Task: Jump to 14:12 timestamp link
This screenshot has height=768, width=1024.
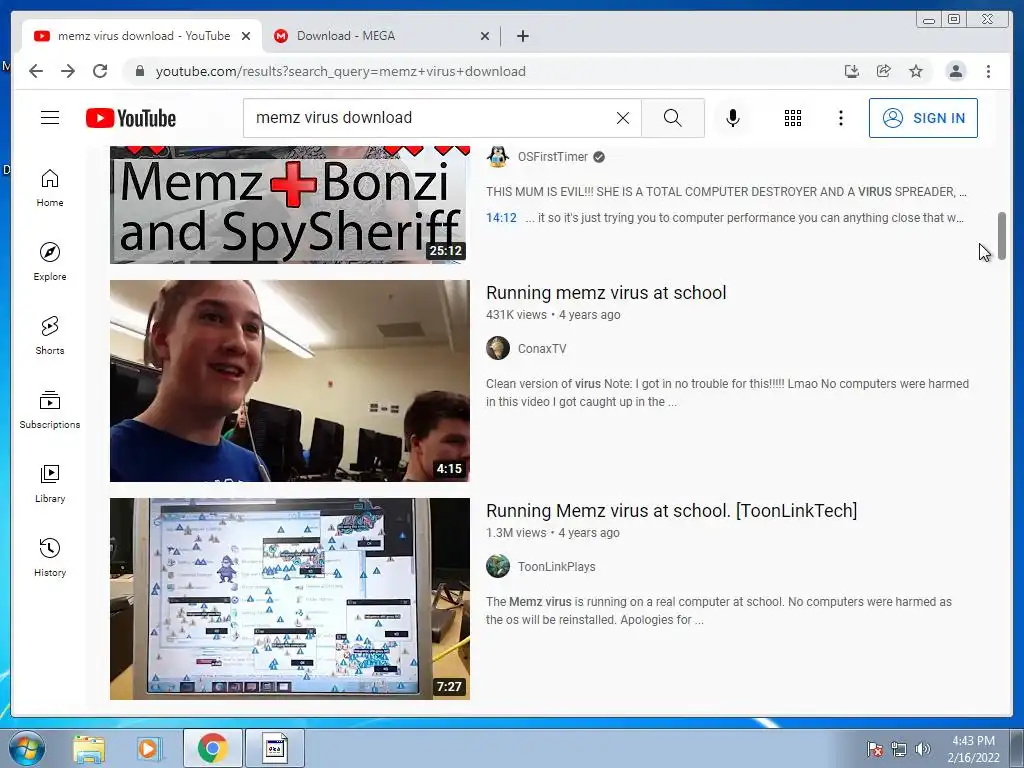Action: tap(501, 217)
